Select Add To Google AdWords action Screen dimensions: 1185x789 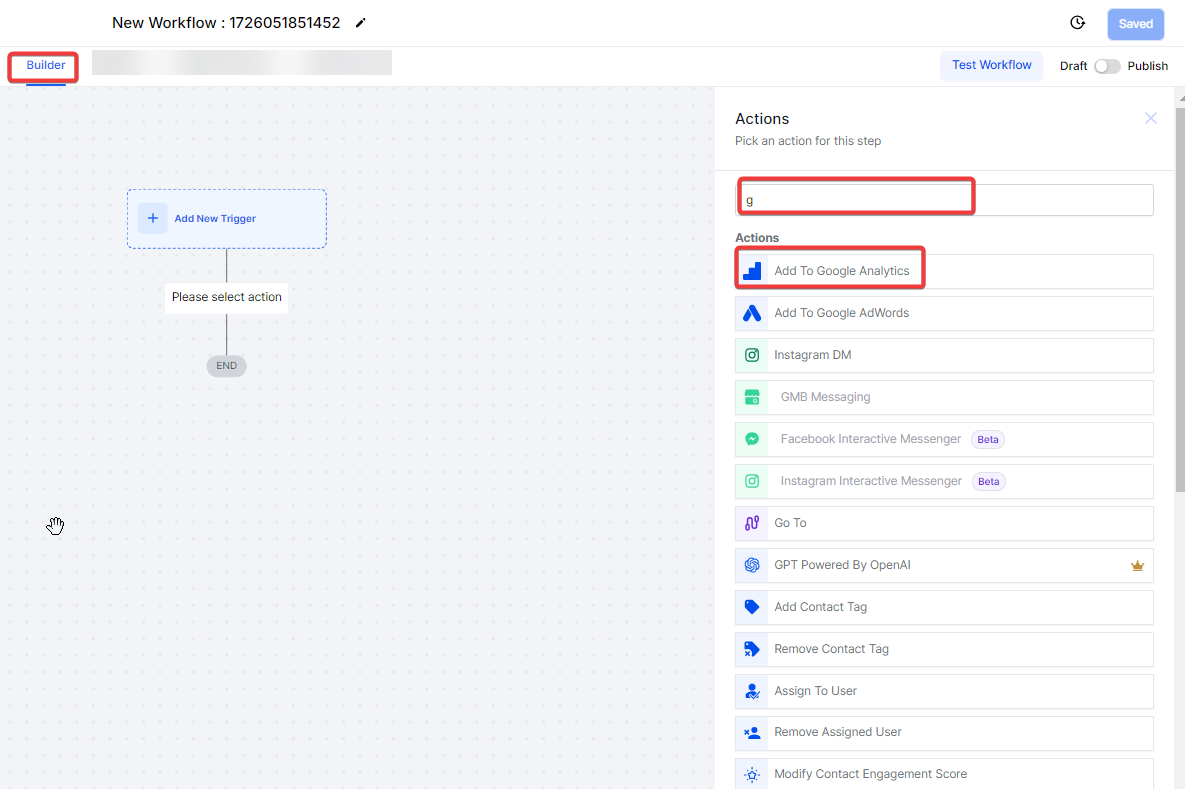coord(944,313)
